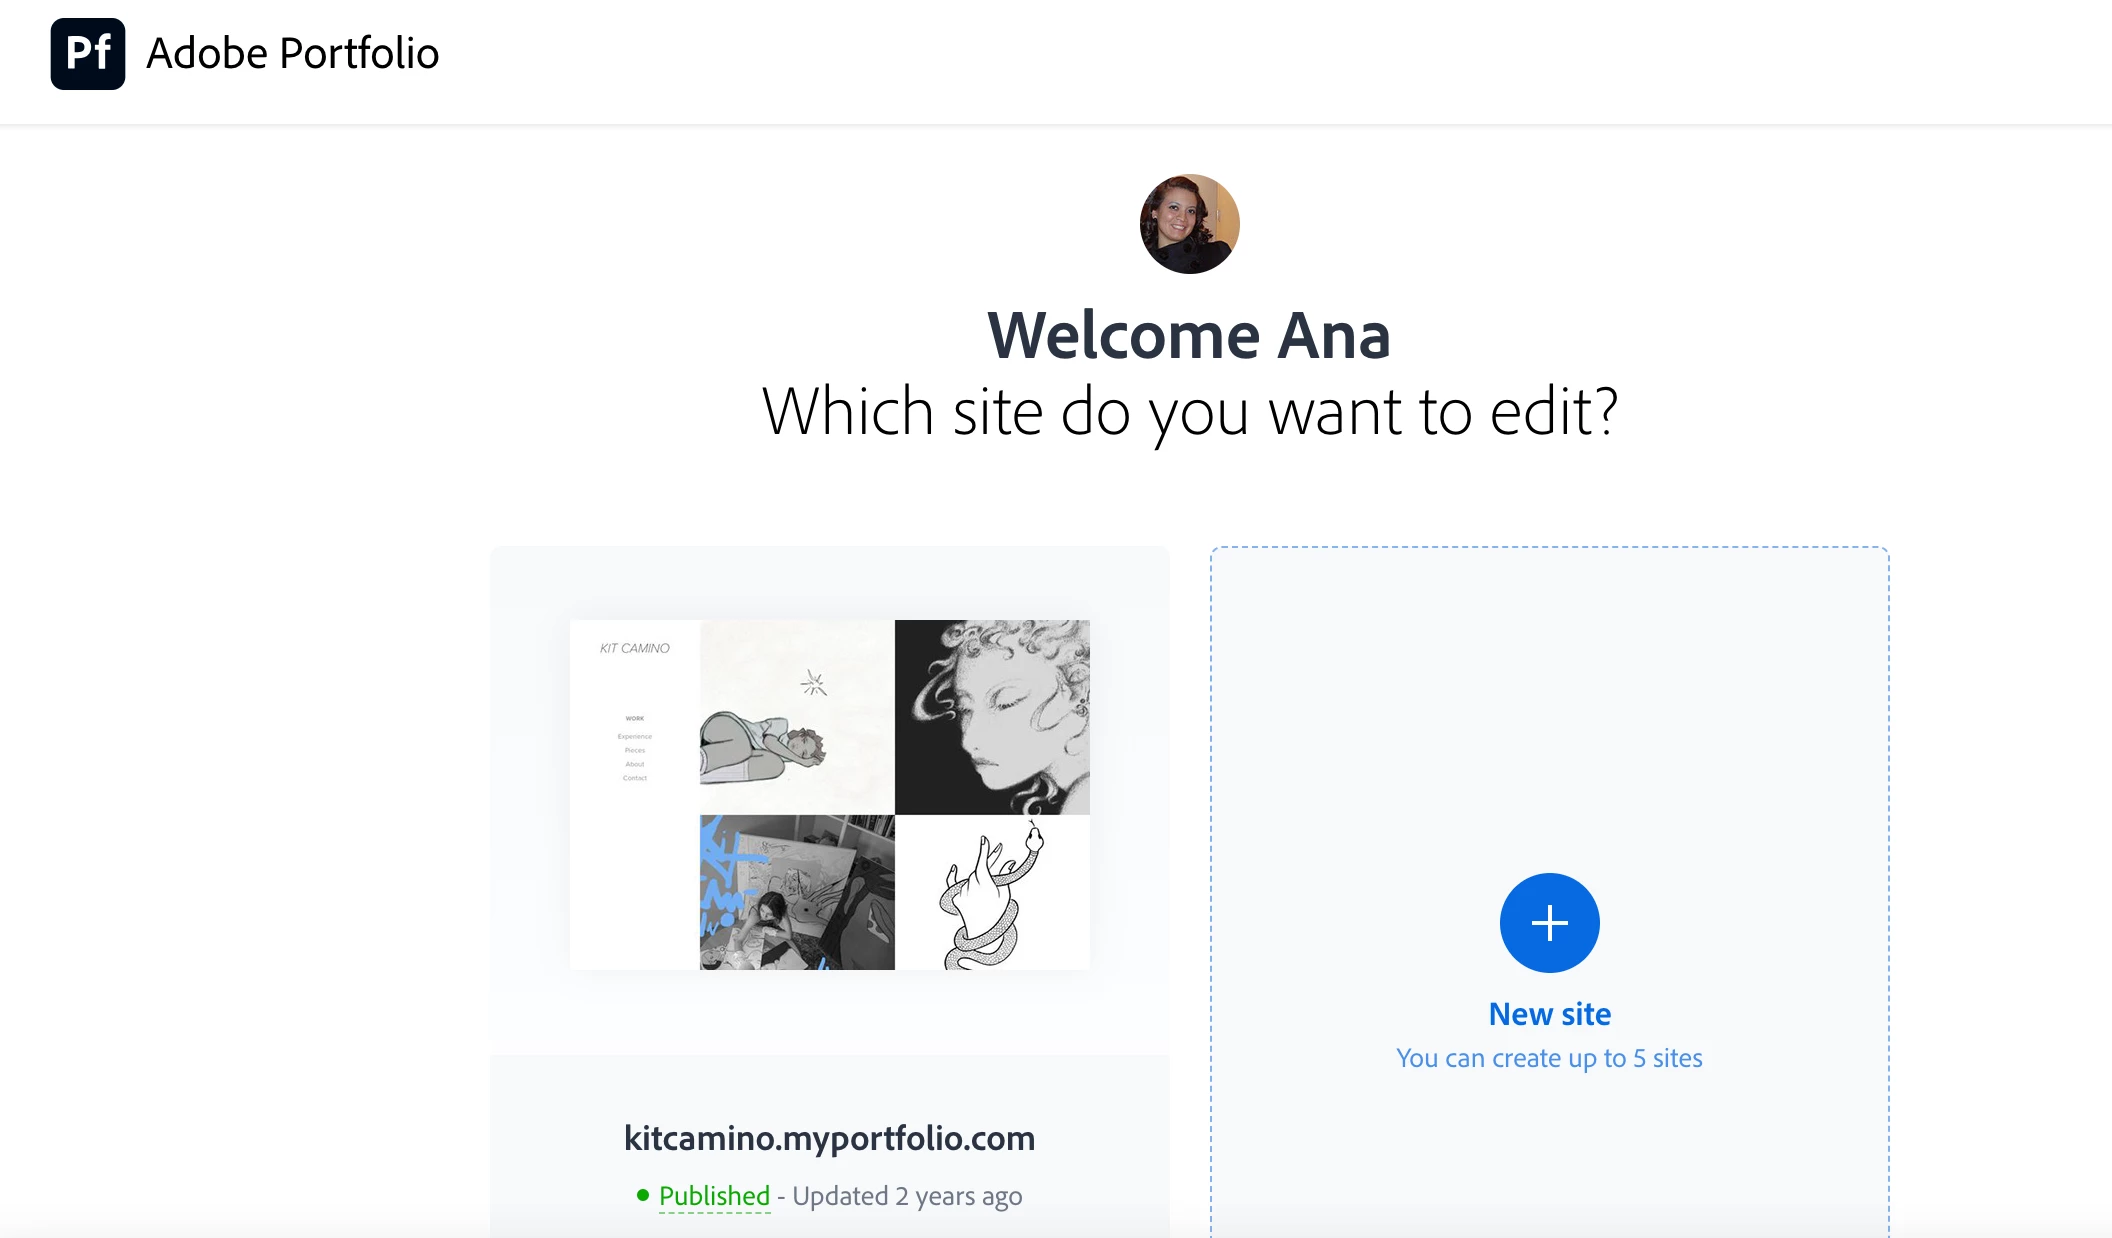Click the Adobe Portfolio title text

pos(292,54)
